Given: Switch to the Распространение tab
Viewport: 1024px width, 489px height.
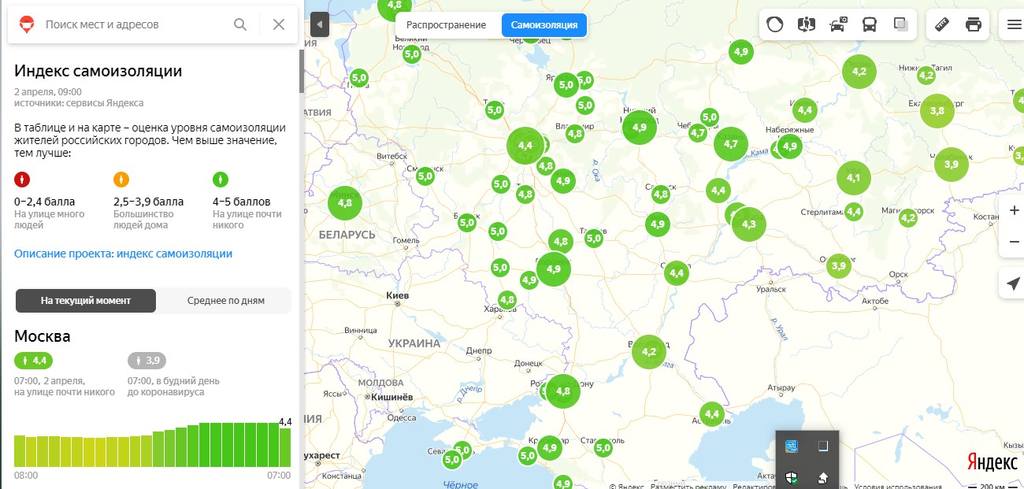Looking at the screenshot, I should [x=446, y=25].
